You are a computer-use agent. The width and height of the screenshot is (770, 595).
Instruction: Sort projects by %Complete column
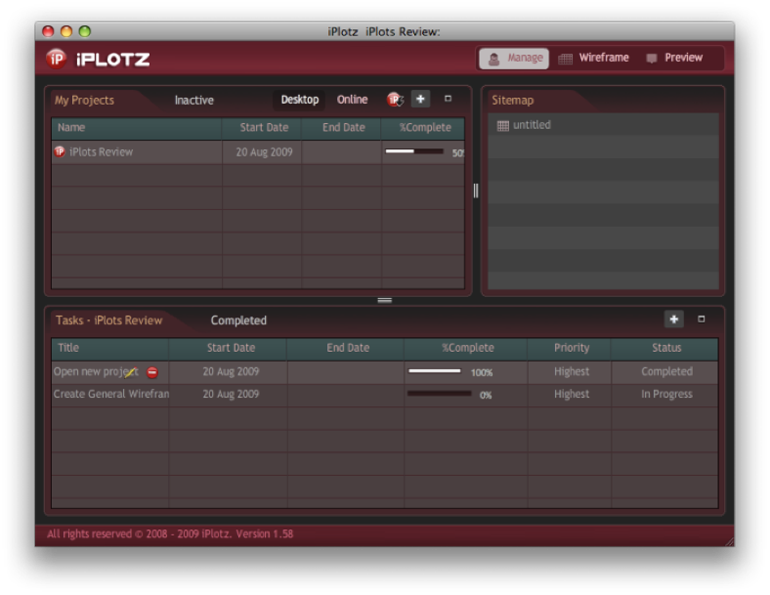click(423, 128)
